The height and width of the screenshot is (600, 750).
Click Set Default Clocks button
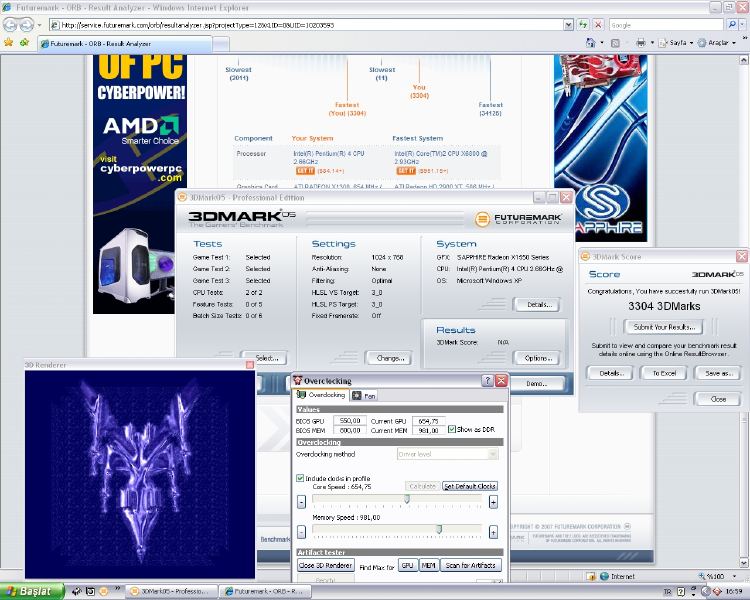470,486
